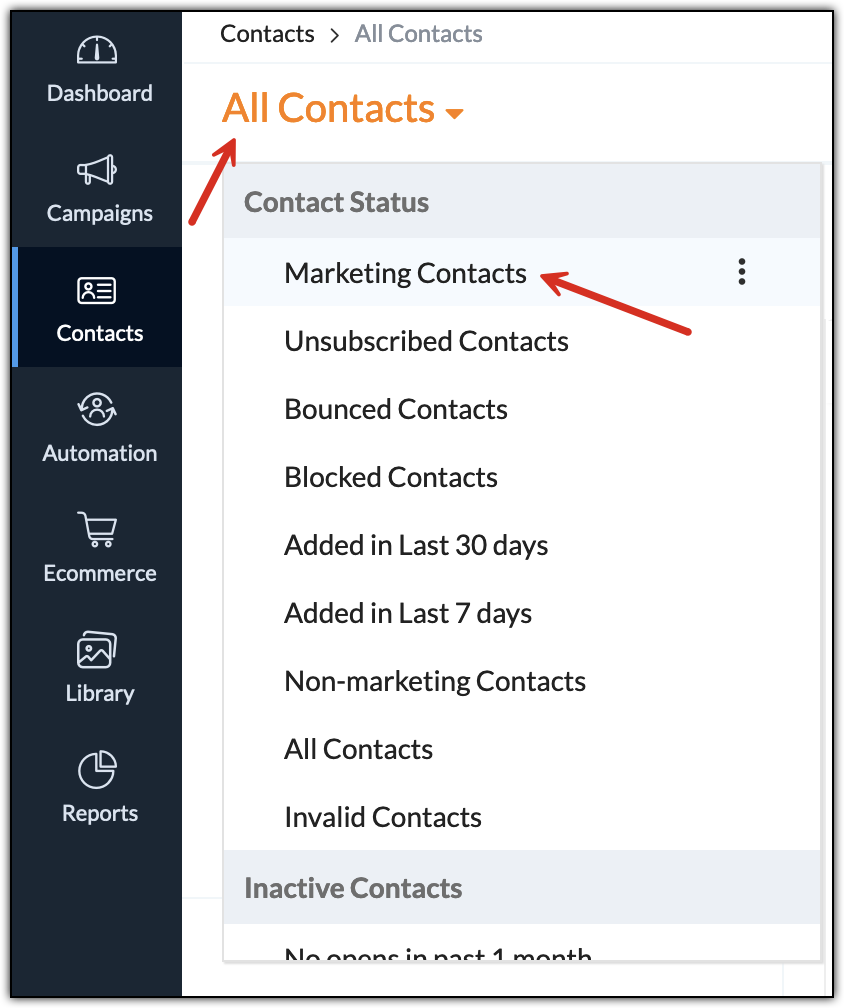Pick Blocked Contacts from dropdown
This screenshot has height=1008, width=844.
pyautogui.click(x=391, y=477)
